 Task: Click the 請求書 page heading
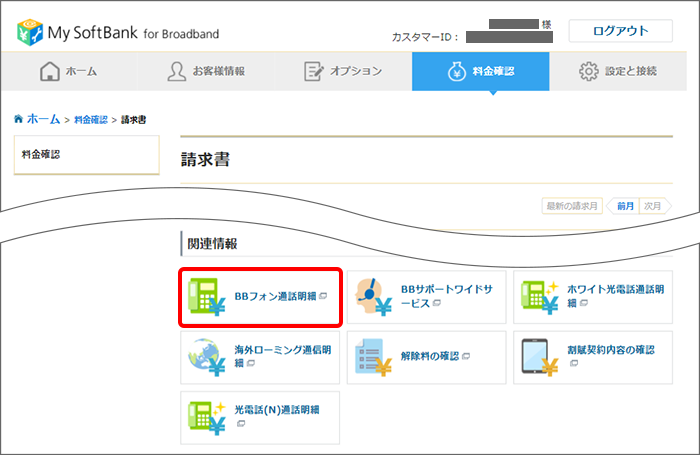(205, 159)
